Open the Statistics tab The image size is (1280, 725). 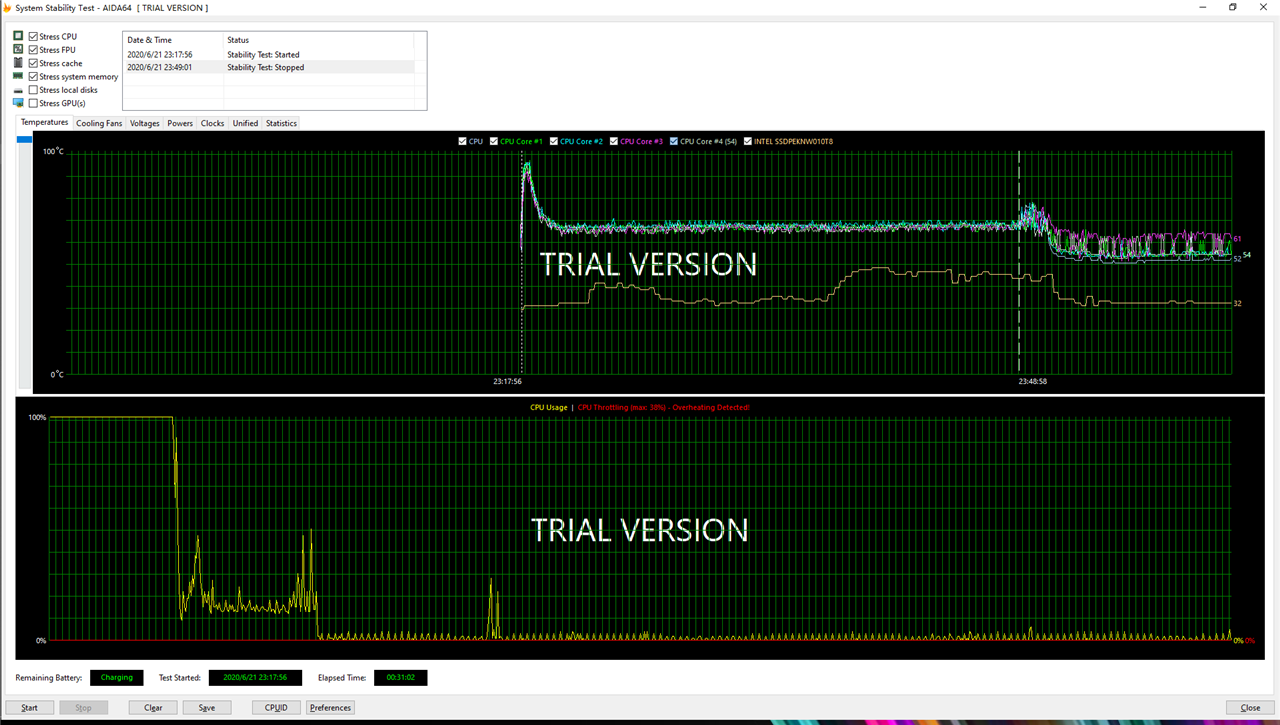click(281, 123)
